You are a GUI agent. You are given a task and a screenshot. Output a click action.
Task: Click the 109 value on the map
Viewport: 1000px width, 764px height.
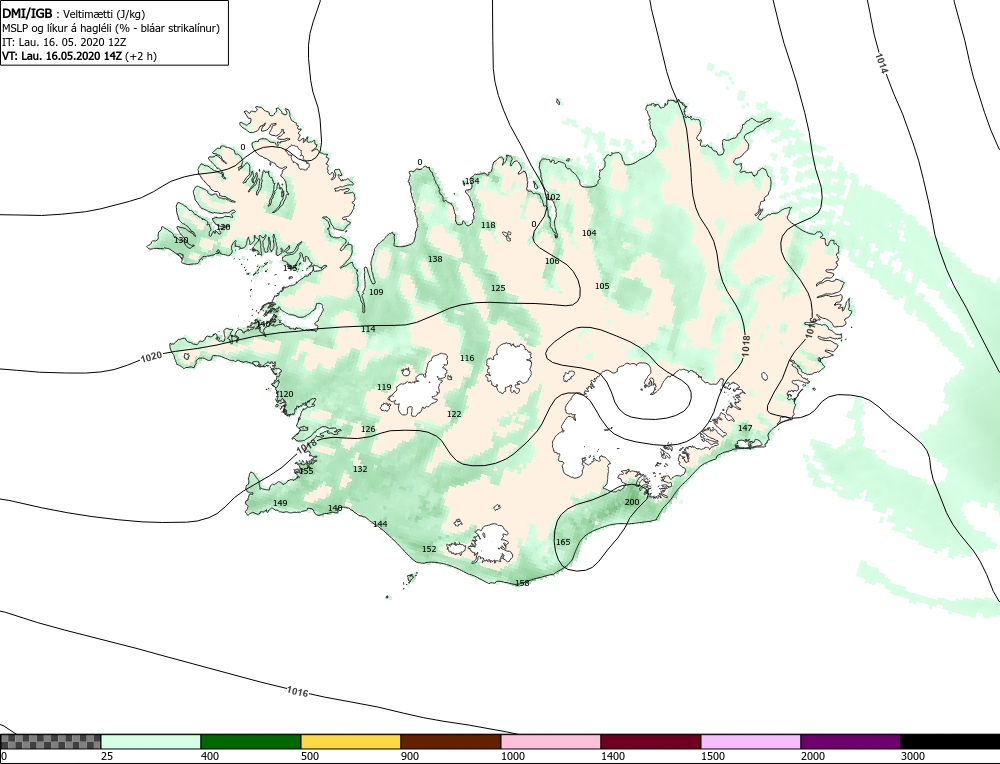[376, 292]
